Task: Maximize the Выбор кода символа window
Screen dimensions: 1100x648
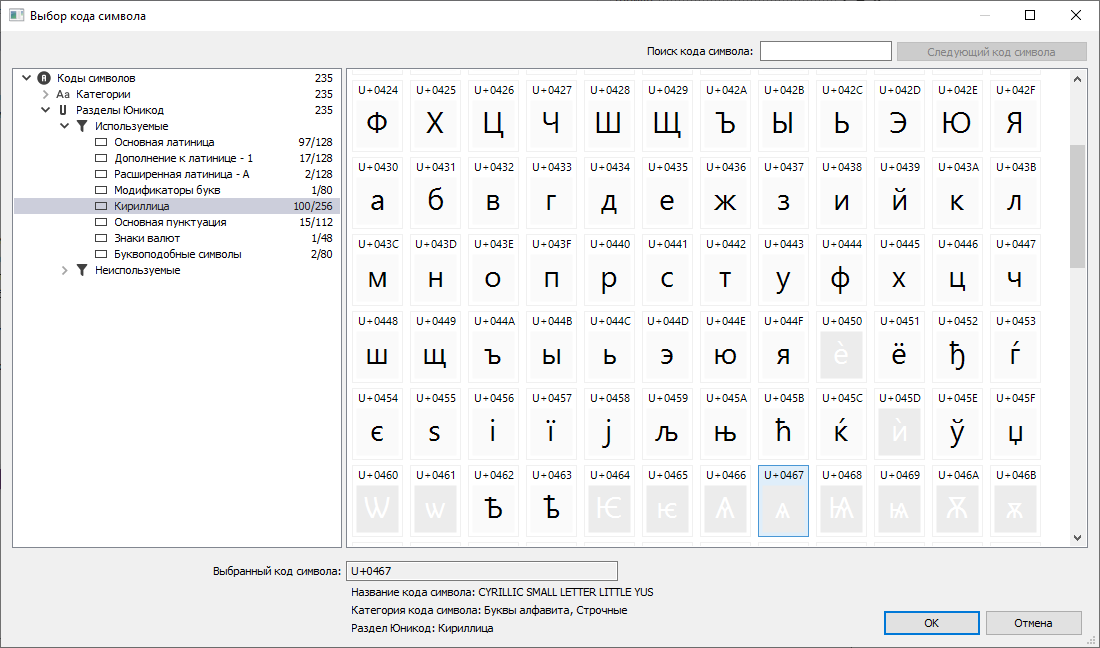Action: tap(1030, 15)
